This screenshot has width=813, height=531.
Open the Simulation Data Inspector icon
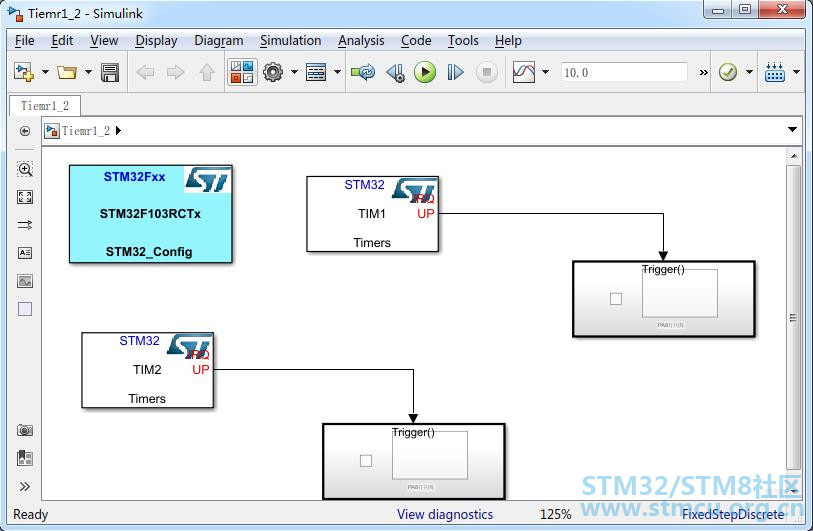click(524, 72)
